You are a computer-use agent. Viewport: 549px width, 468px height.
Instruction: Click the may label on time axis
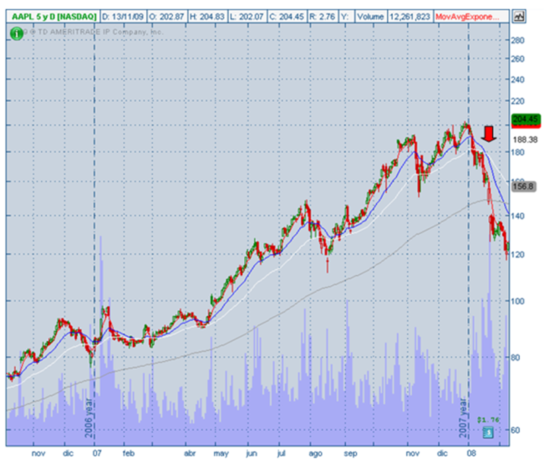click(221, 454)
